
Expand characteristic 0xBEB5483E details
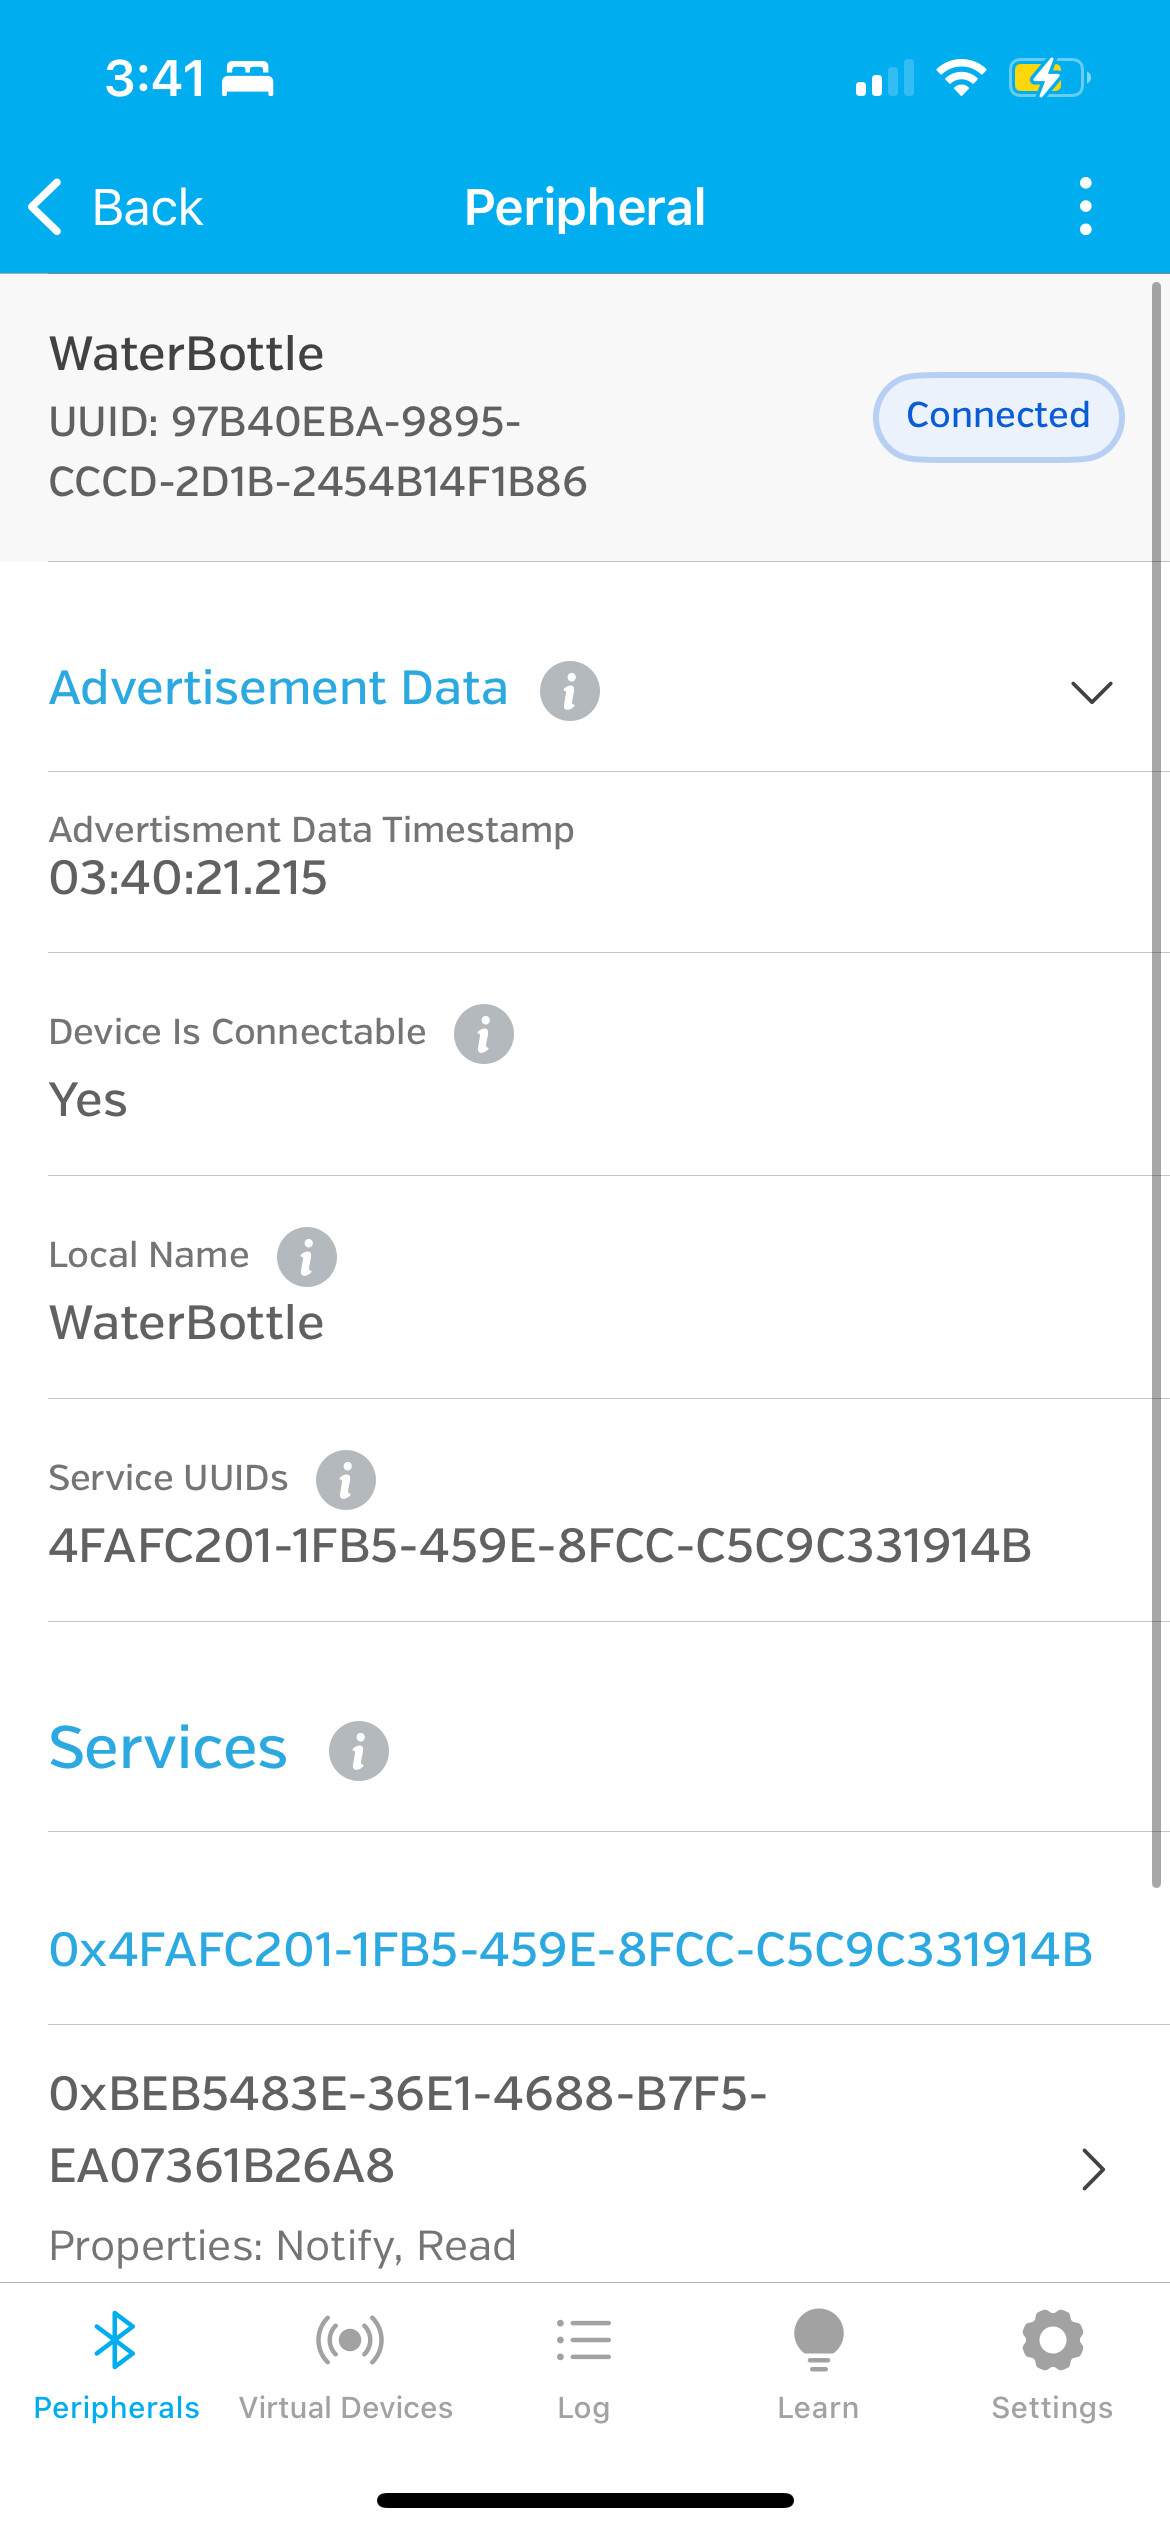click(x=1094, y=2169)
